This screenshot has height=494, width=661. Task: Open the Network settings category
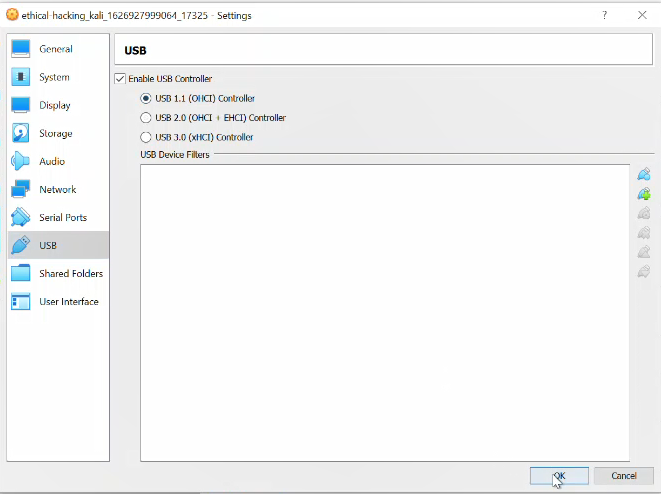(x=58, y=189)
